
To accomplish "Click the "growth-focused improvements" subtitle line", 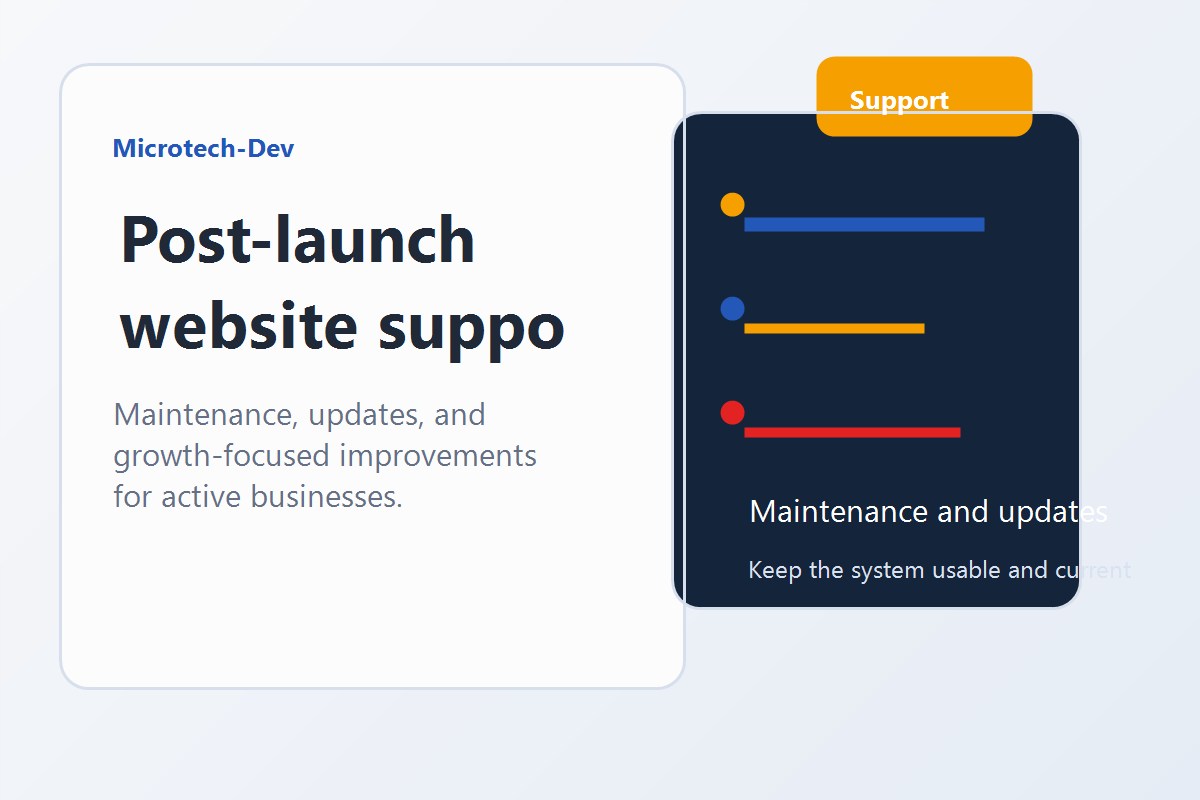I will [x=325, y=456].
